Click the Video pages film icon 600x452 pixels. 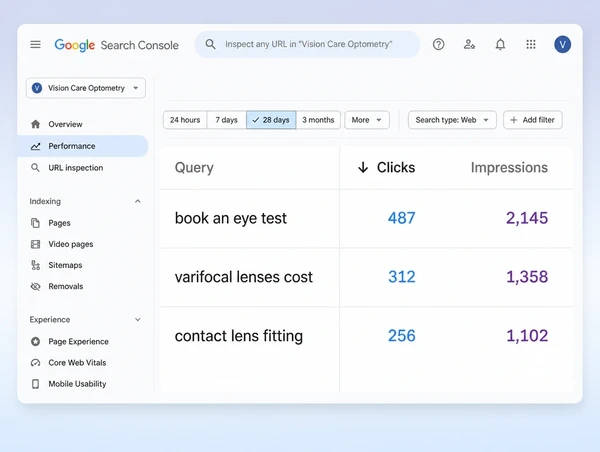35,244
